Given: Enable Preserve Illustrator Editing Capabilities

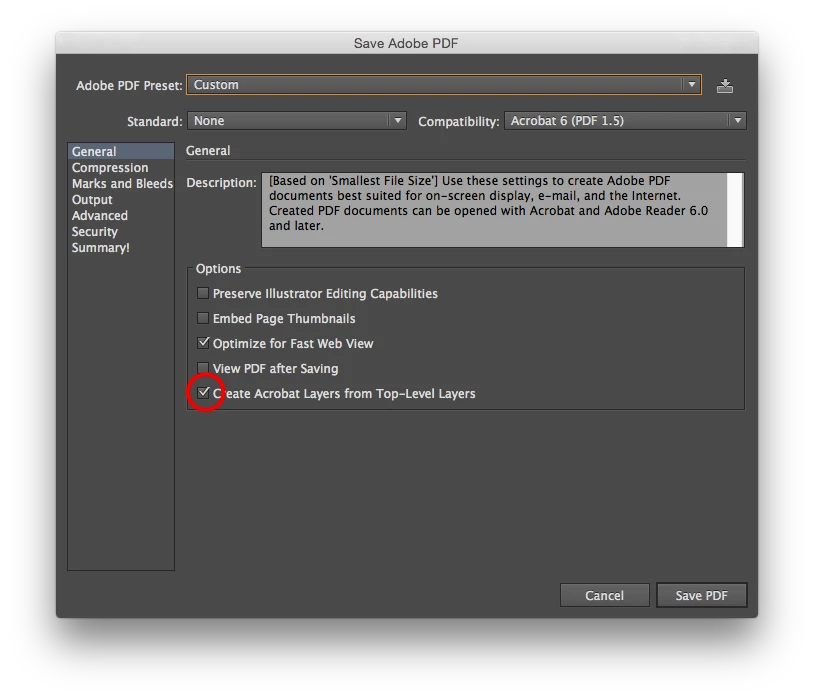Looking at the screenshot, I should pos(203,293).
